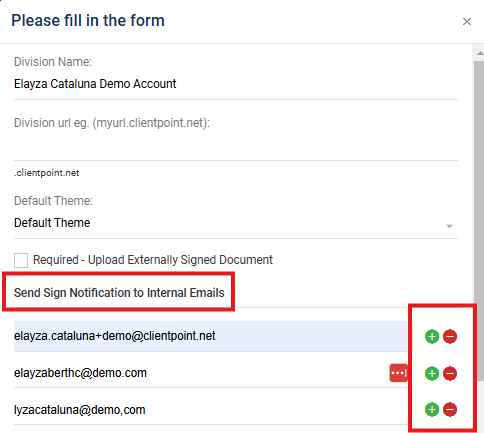The height and width of the screenshot is (433, 484).
Task: Click the Division Name: label
Action: tap(53, 62)
